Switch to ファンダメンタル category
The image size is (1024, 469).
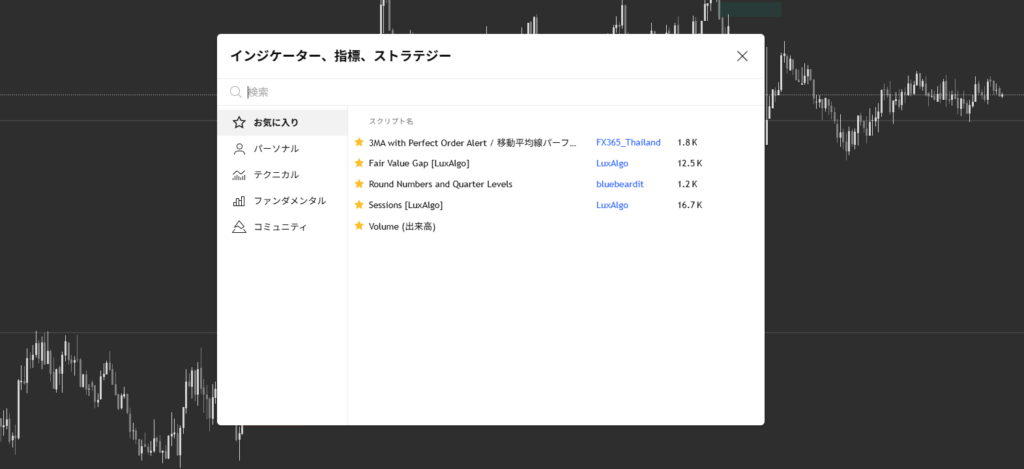click(x=288, y=200)
